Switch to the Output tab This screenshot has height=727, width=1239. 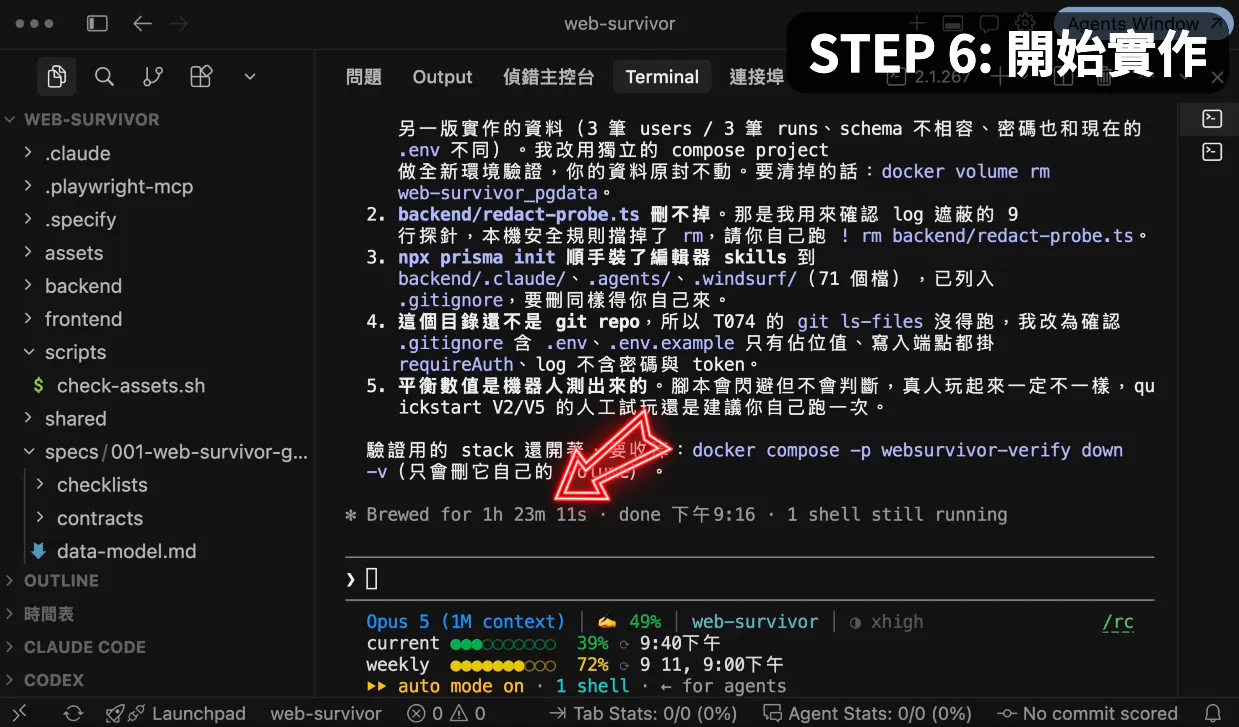(x=442, y=77)
